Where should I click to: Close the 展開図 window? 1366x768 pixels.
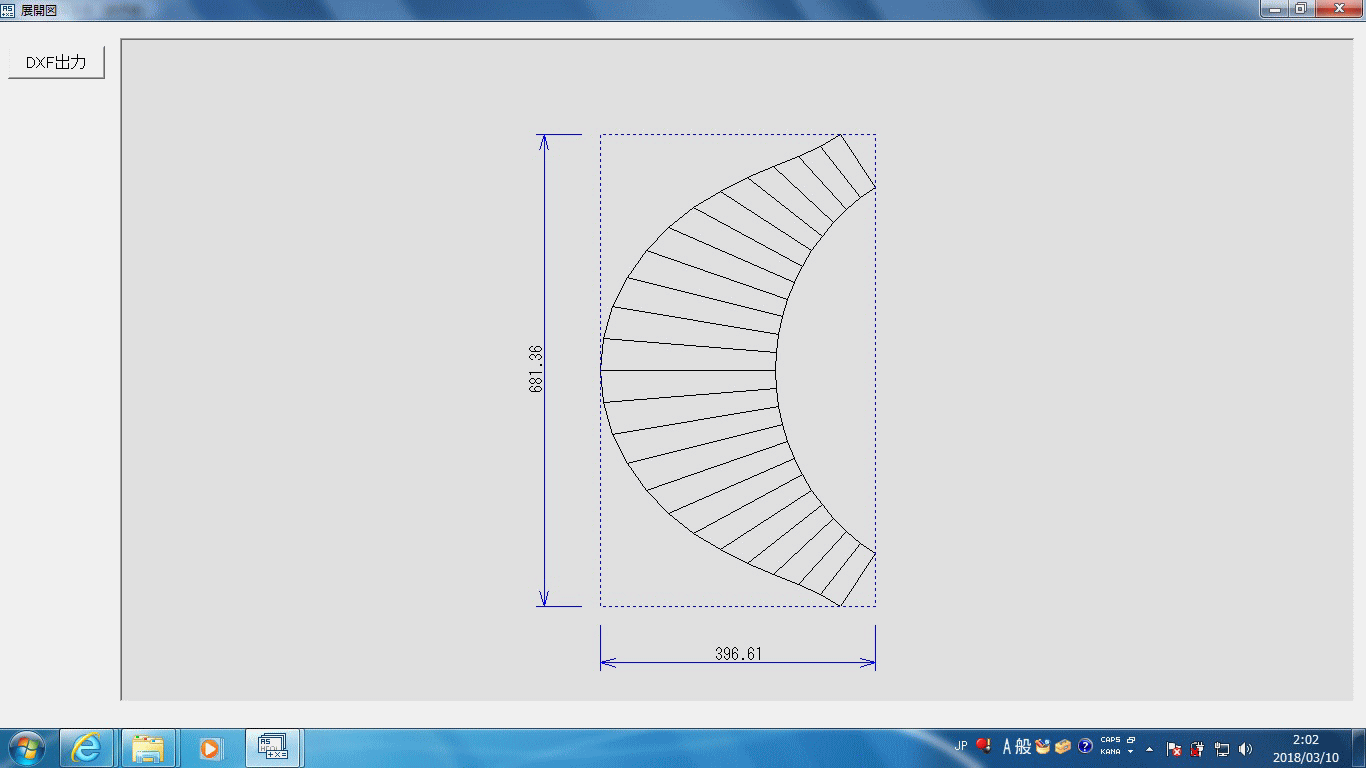click(1337, 8)
